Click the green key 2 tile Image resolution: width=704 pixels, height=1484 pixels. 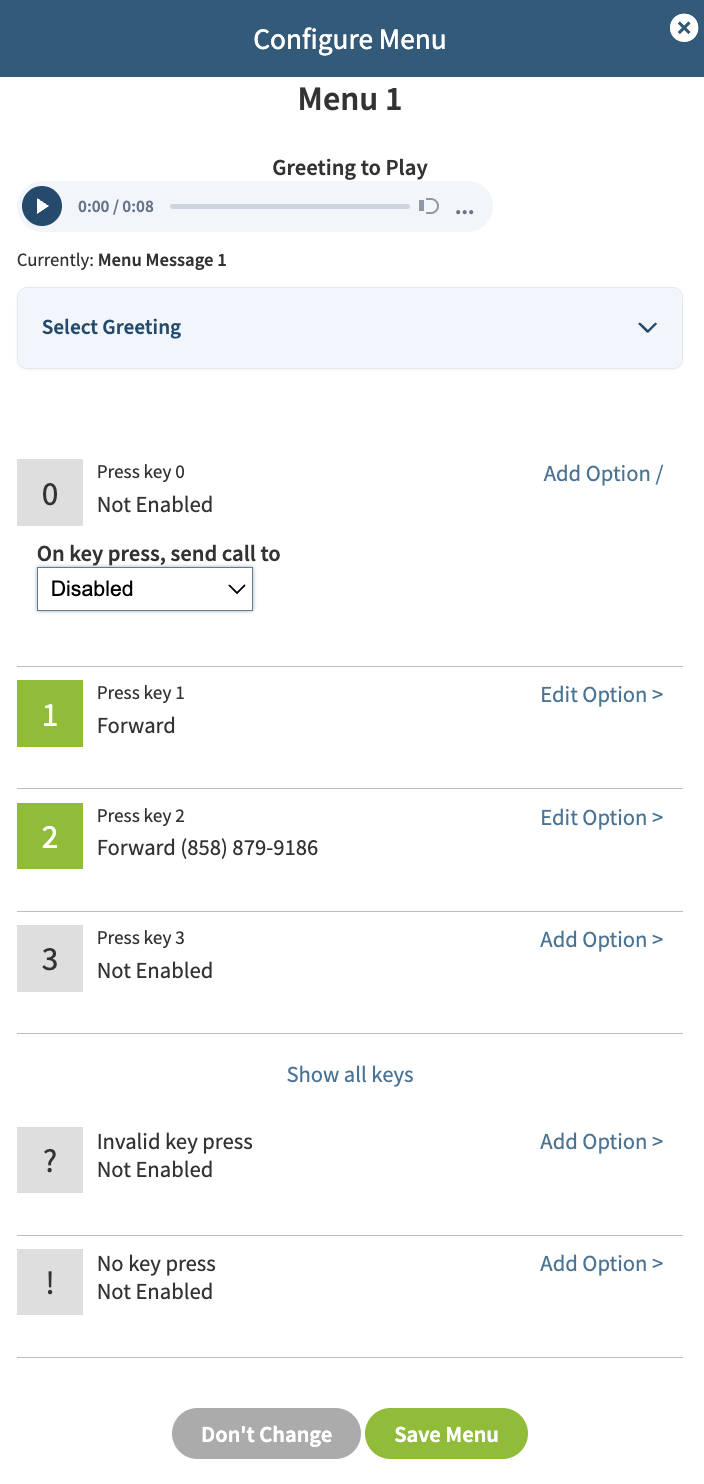click(50, 836)
